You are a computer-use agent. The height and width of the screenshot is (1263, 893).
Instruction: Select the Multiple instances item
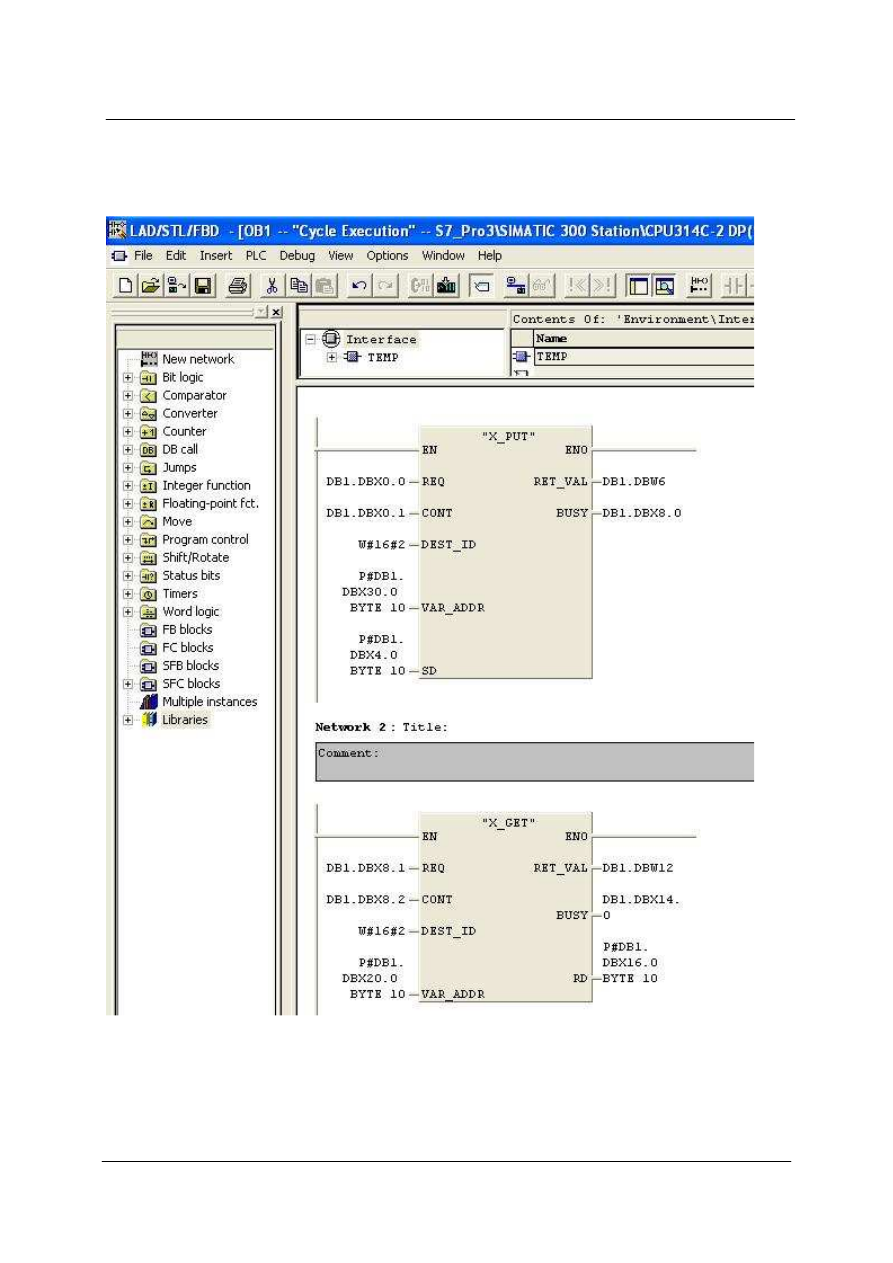coord(209,702)
